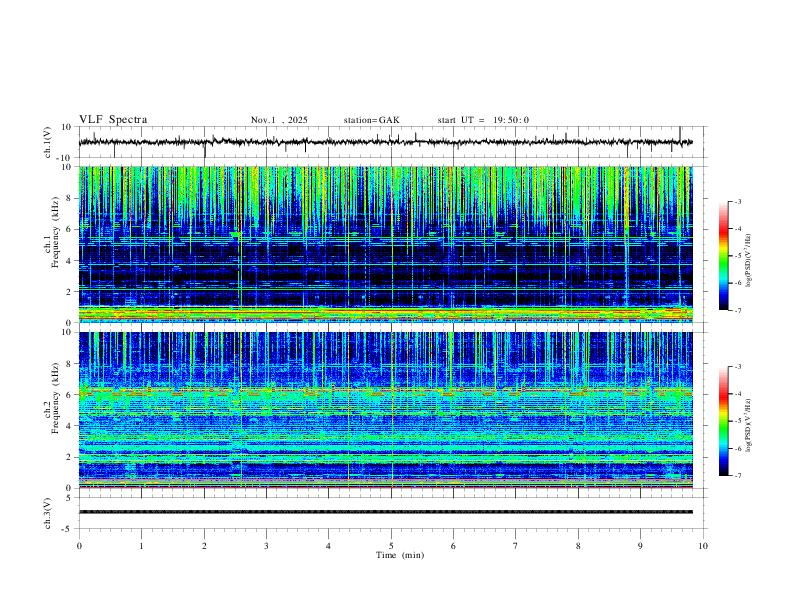The height and width of the screenshot is (612, 792).
Task: Click the "Time (min)" axis label
Action: coord(400,555)
